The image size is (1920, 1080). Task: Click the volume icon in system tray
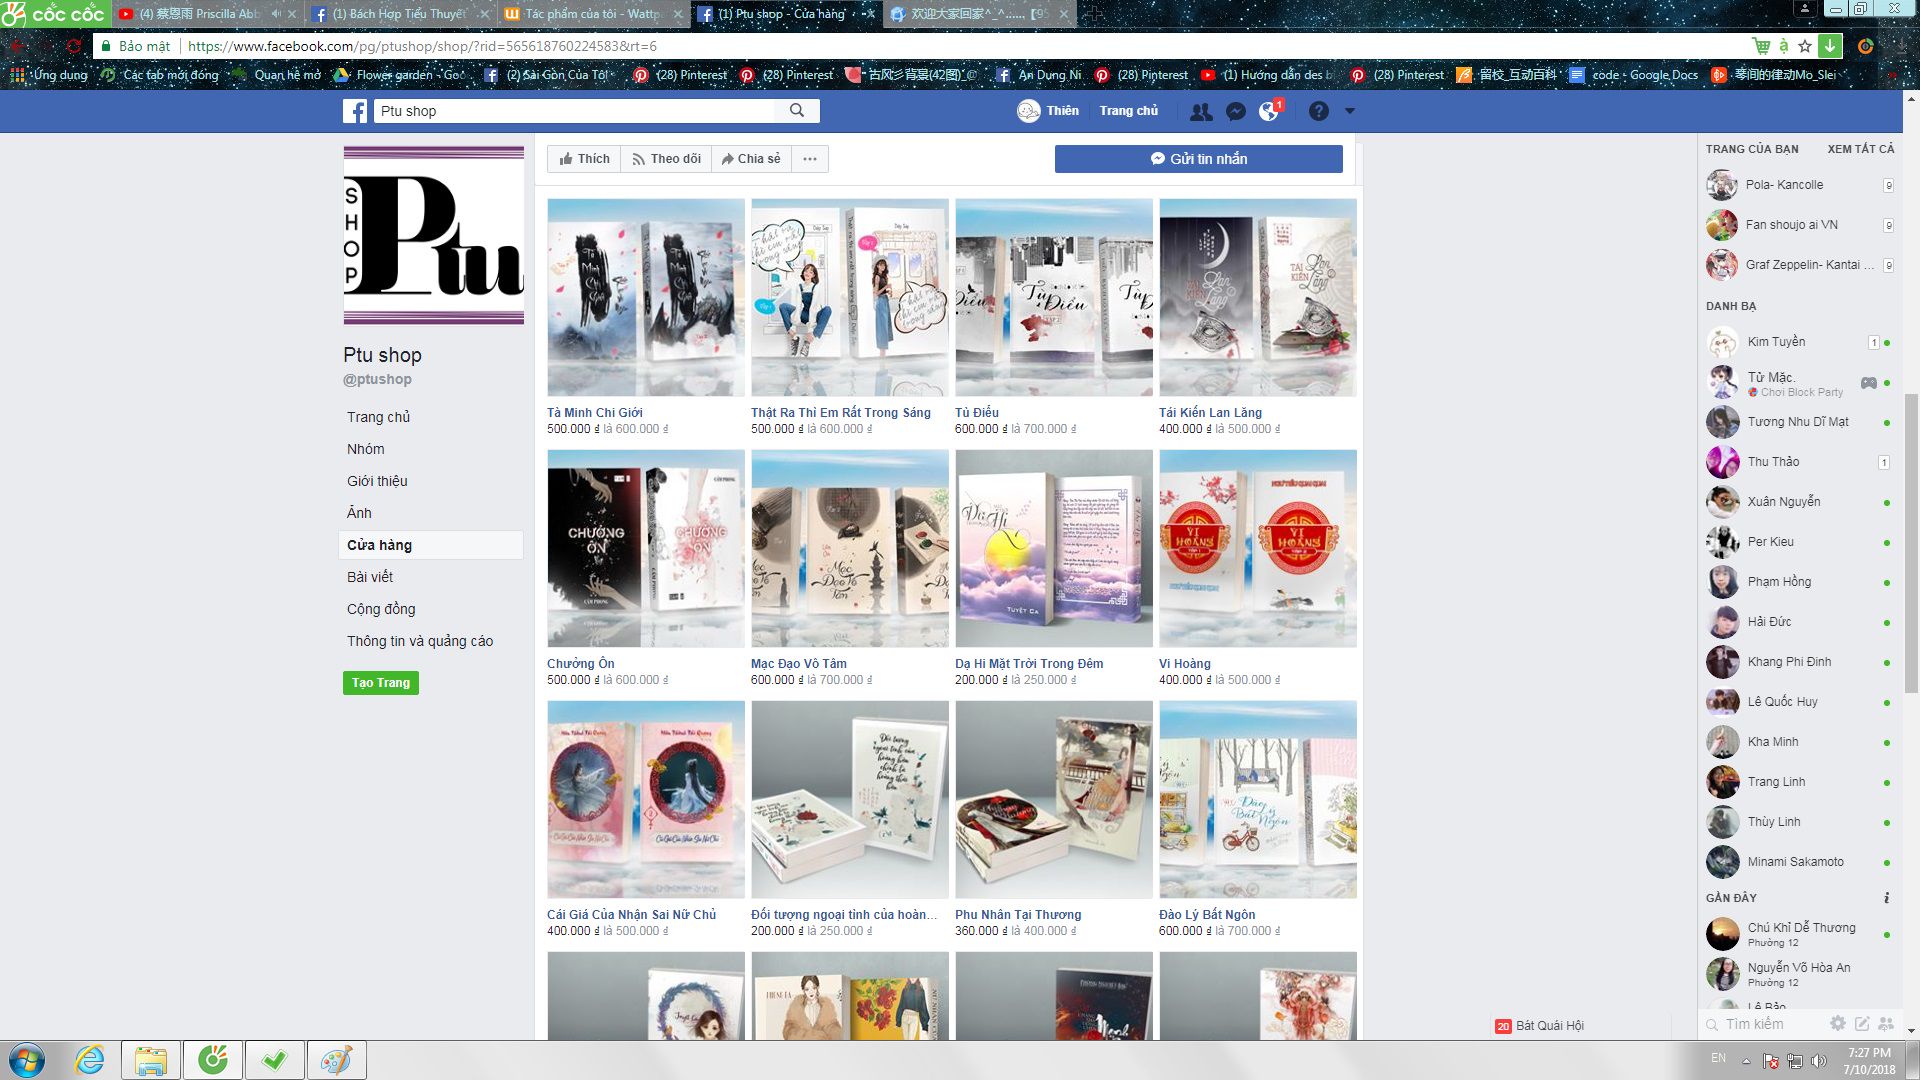tap(1819, 1060)
